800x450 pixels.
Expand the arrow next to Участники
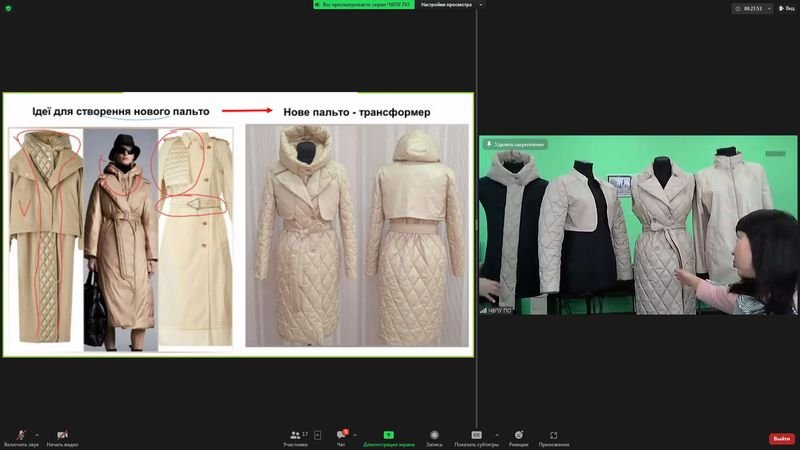click(318, 435)
